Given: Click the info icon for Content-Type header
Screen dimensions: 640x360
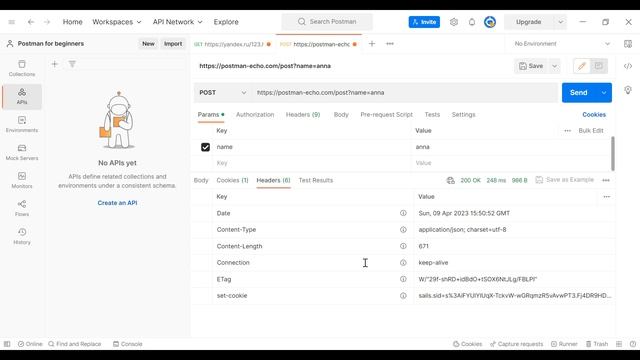Looking at the screenshot, I should click(403, 230).
